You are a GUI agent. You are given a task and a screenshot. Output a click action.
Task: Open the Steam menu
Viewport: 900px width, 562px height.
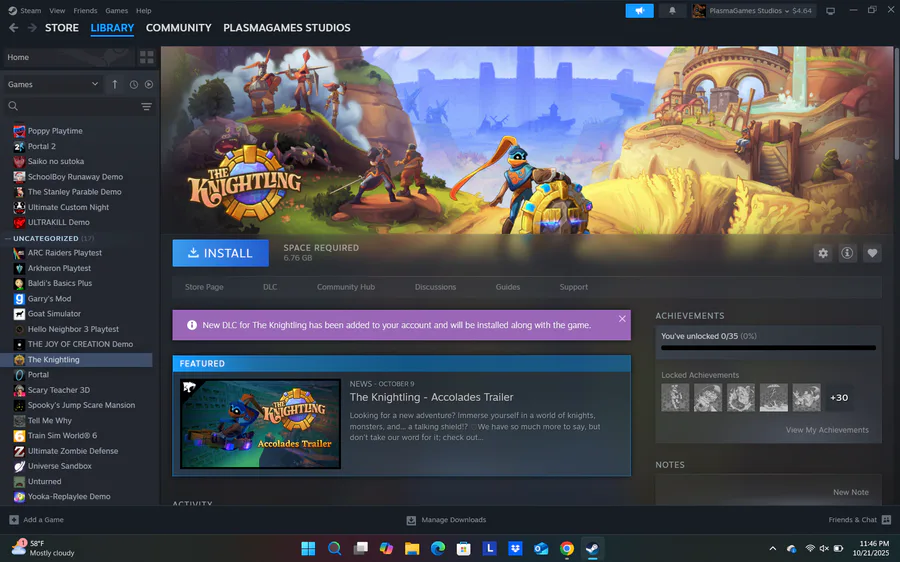pos(25,10)
